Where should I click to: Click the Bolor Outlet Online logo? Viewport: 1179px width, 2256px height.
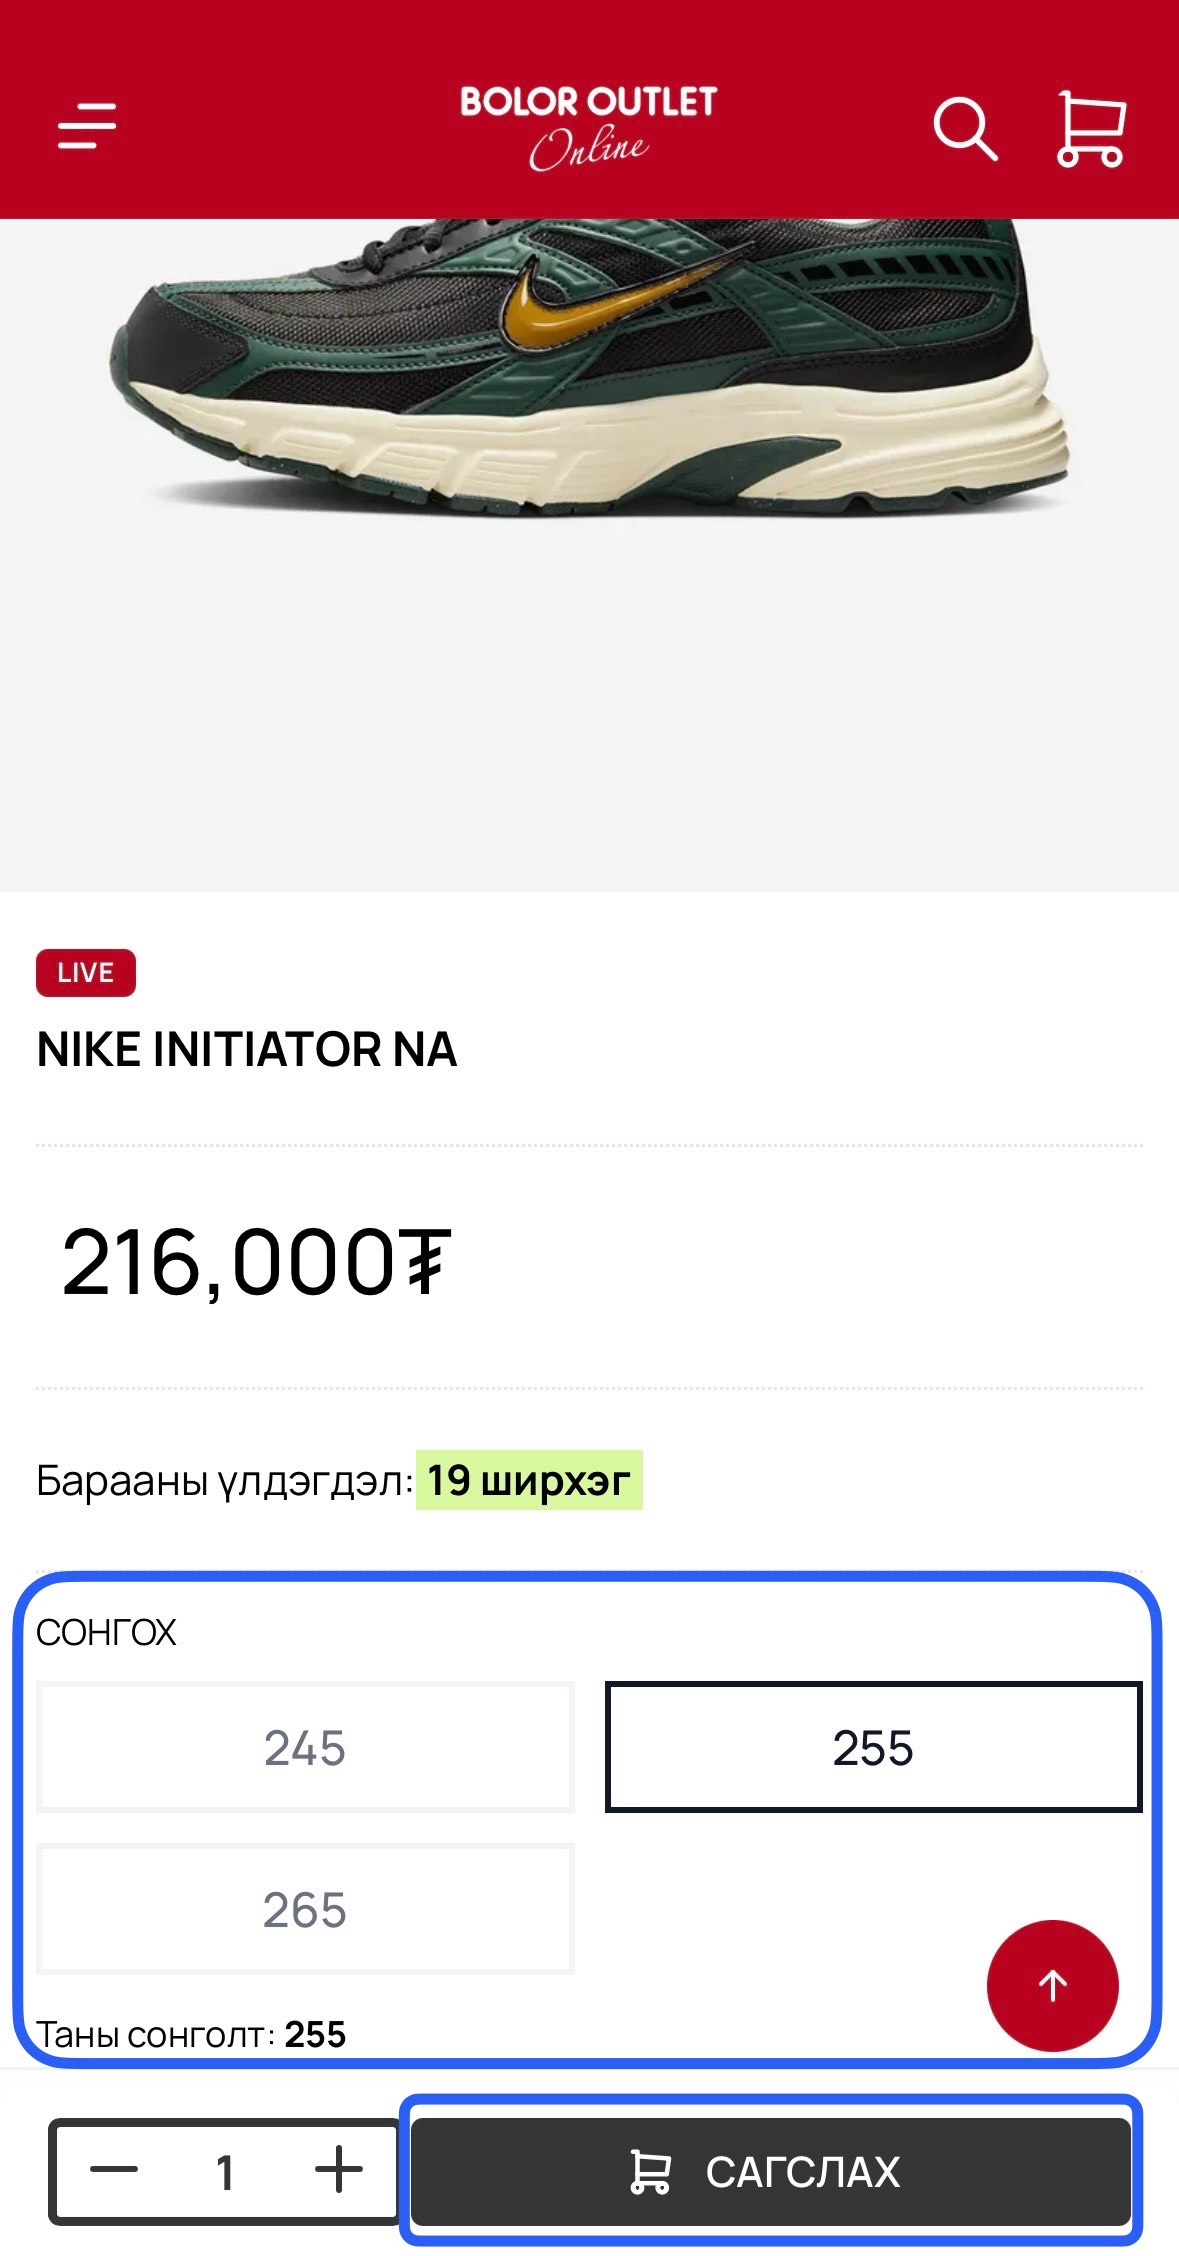tap(588, 127)
